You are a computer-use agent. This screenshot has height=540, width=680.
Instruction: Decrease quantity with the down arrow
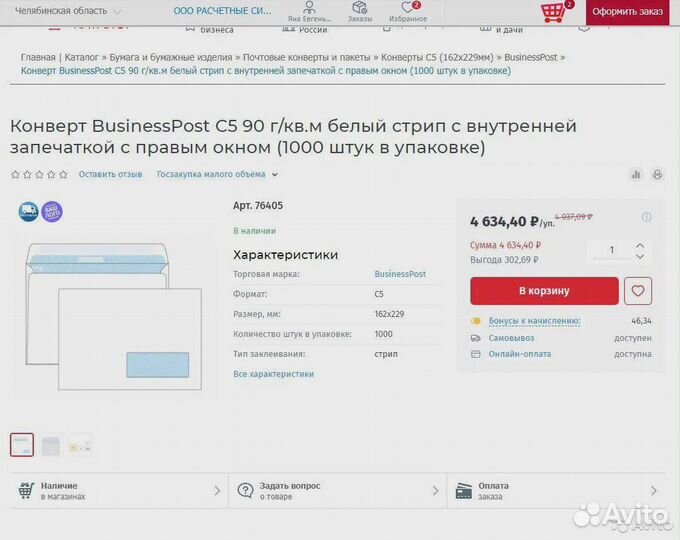640,256
